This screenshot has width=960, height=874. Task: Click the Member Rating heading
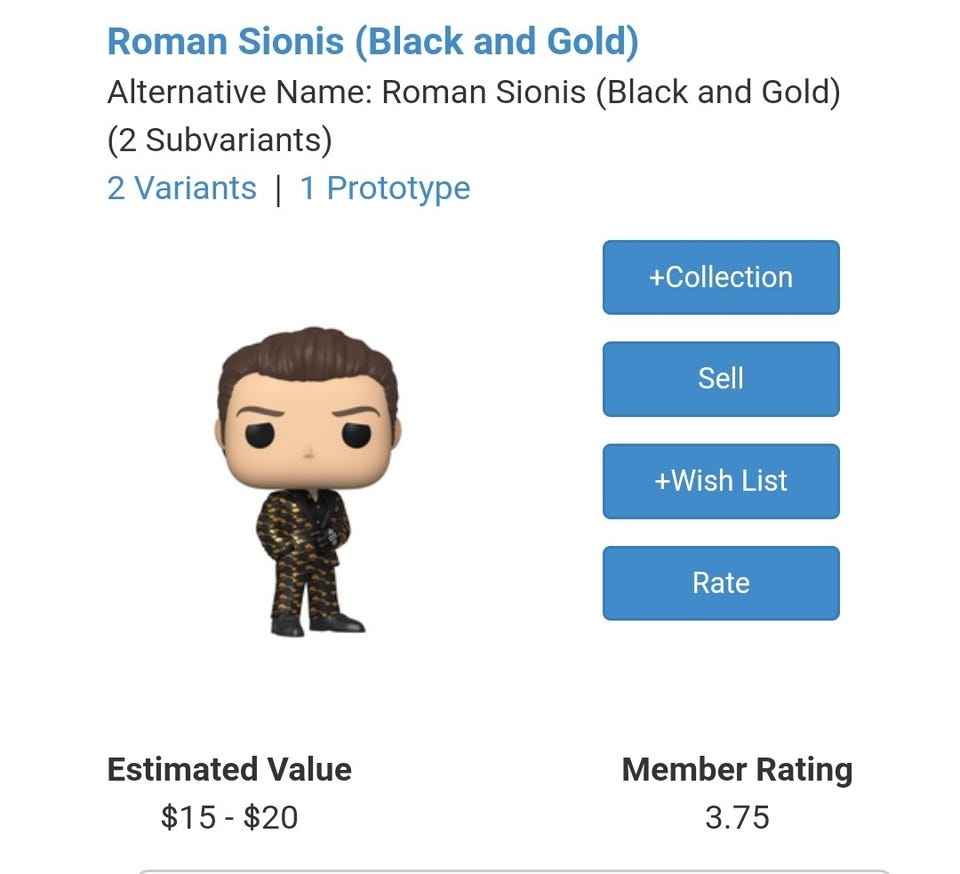click(737, 769)
